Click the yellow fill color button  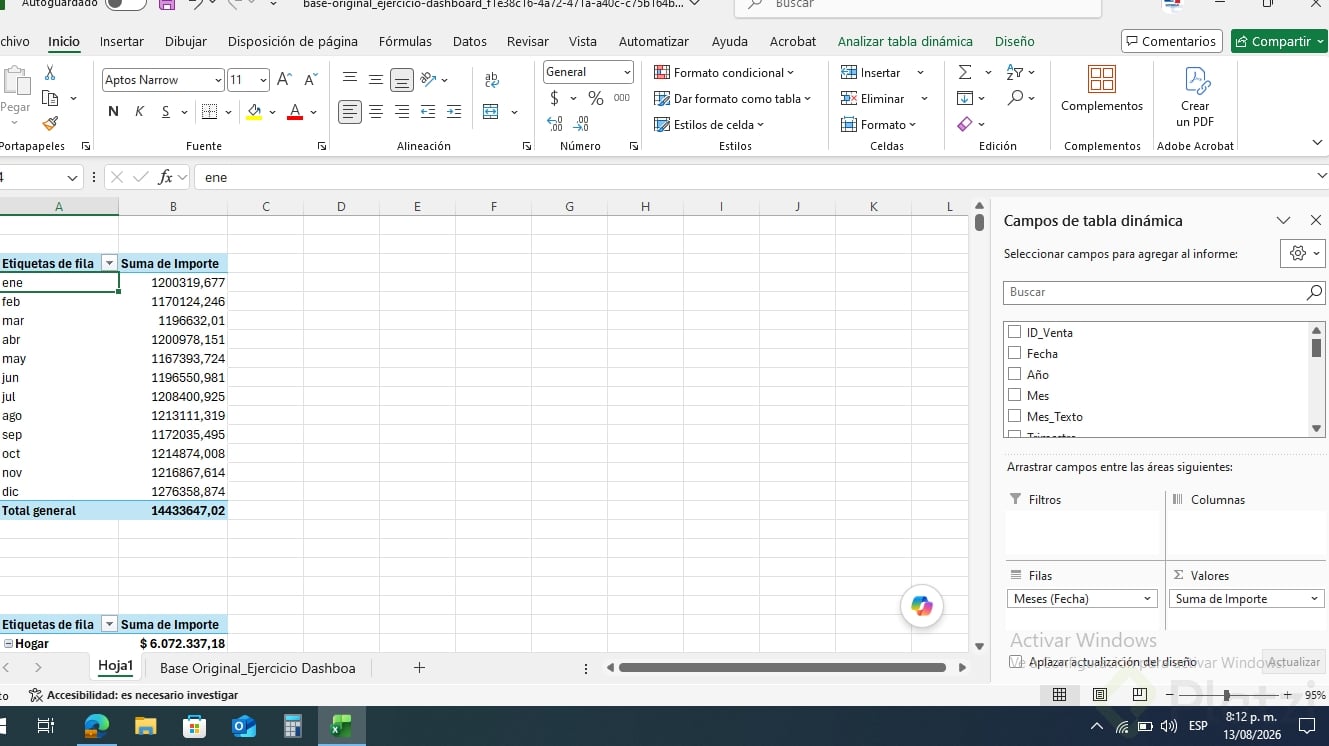254,112
